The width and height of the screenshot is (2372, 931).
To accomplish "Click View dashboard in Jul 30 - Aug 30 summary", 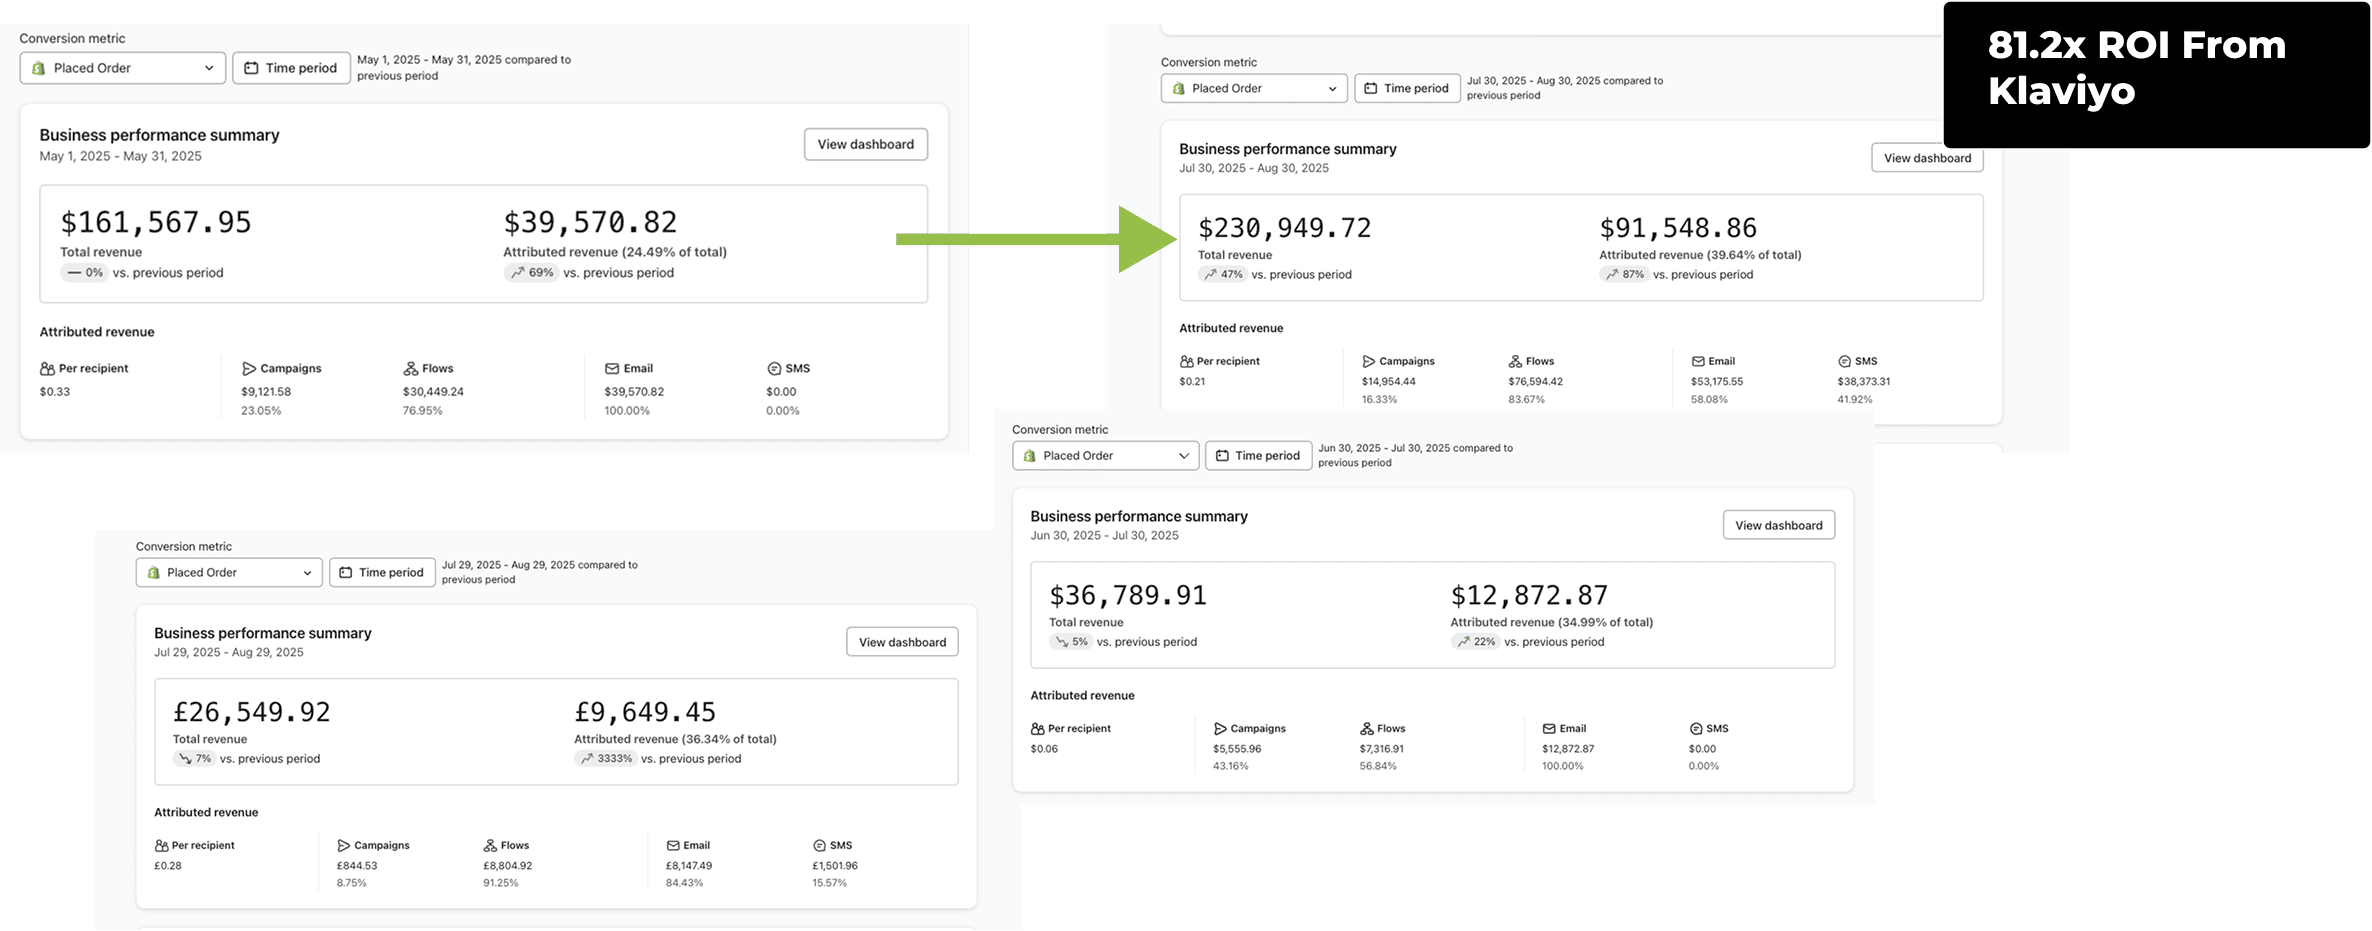I will click(x=1928, y=158).
